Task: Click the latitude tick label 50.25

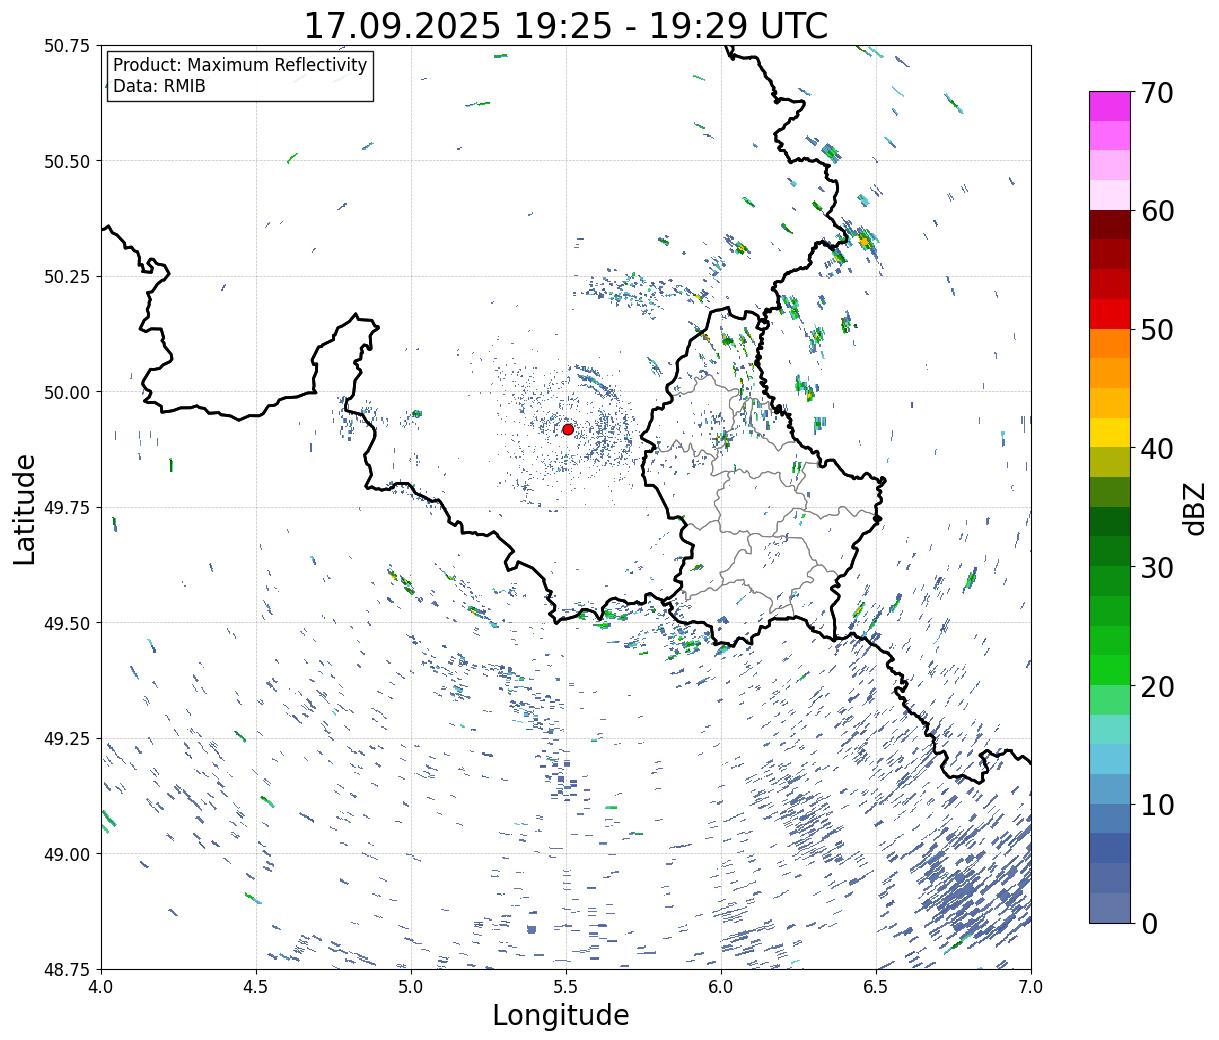Action: coord(67,276)
